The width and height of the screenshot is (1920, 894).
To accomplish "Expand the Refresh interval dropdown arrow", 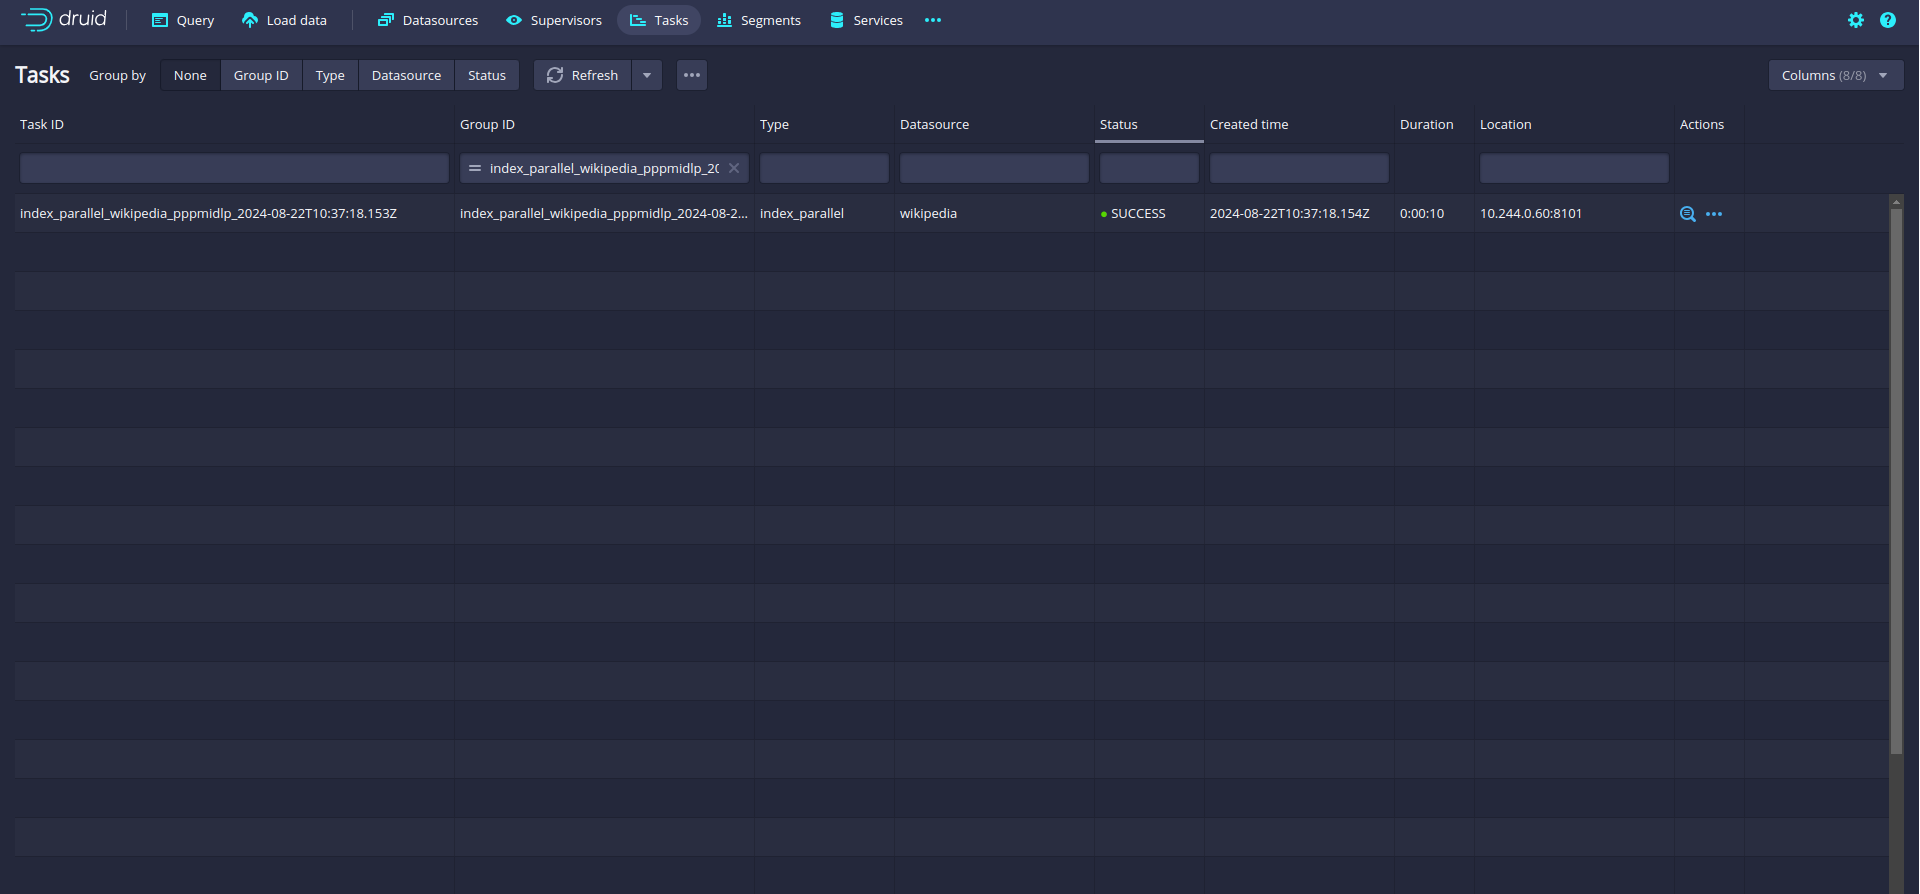I will (647, 75).
